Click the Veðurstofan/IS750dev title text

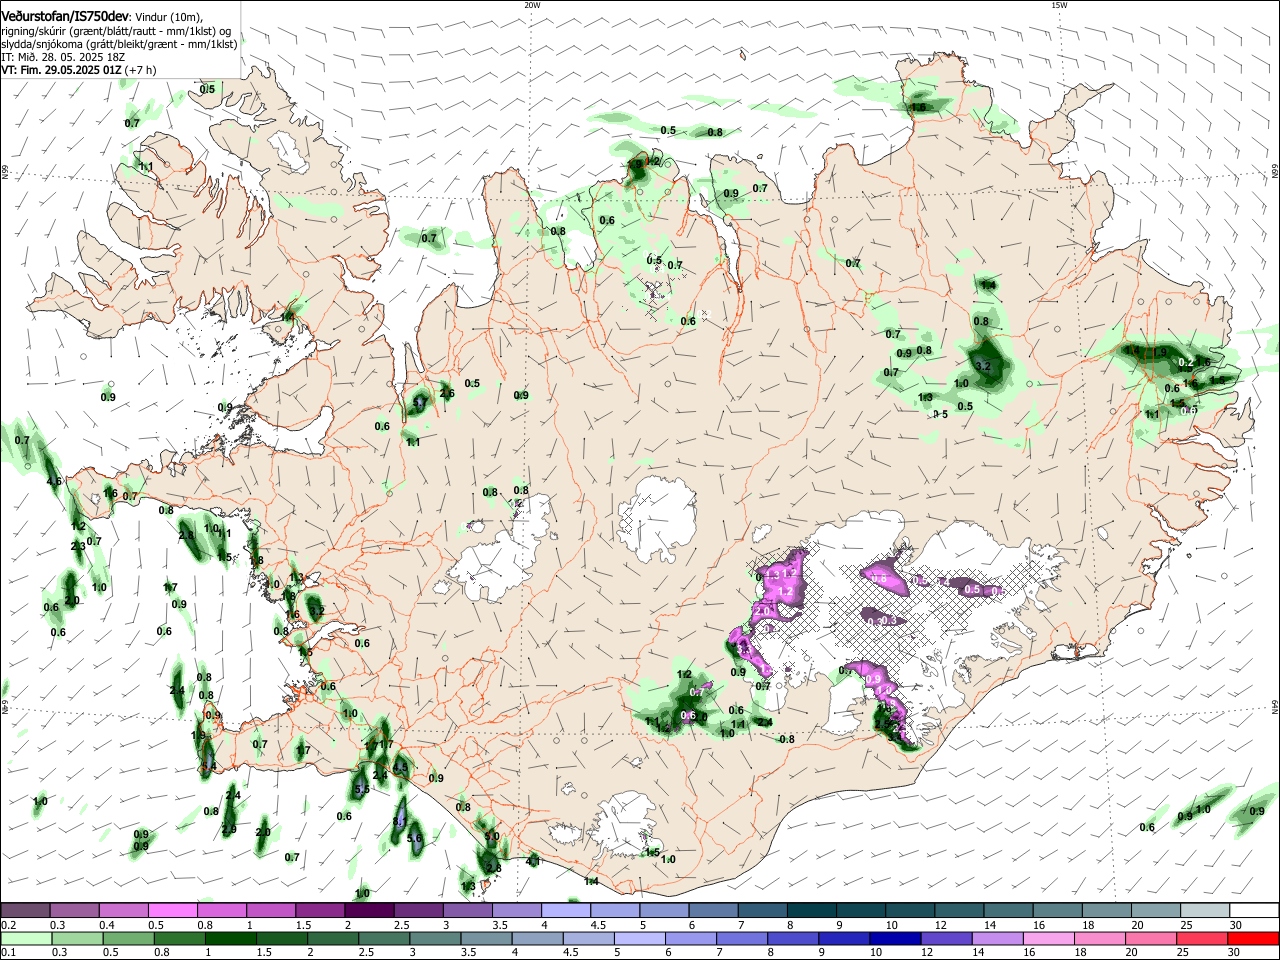tap(65, 17)
